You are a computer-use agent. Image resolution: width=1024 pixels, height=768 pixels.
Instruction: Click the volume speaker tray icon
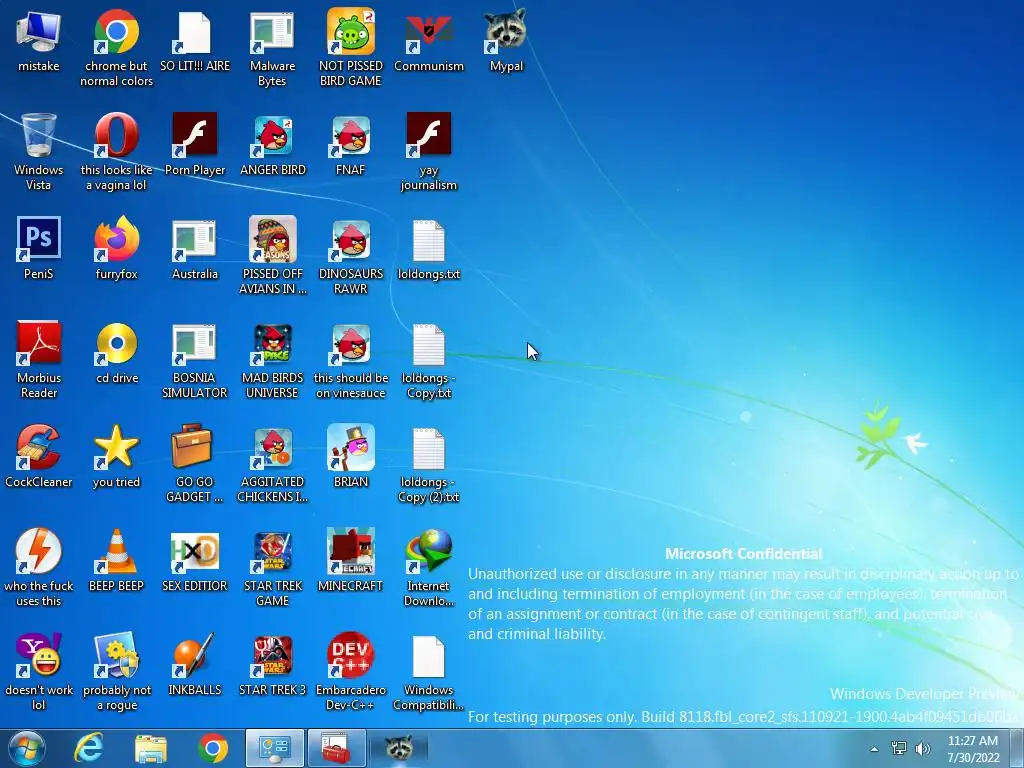pos(922,748)
